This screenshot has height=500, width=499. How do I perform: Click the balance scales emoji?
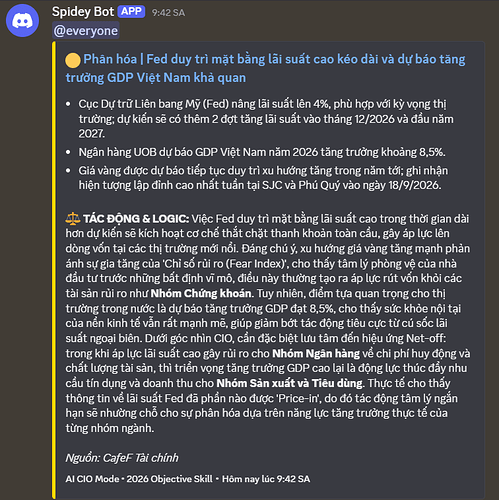73,219
